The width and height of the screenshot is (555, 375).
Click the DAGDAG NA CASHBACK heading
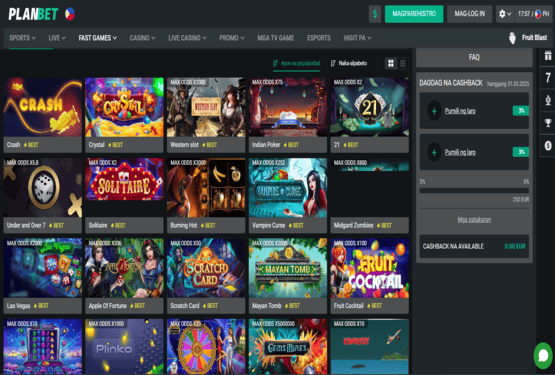click(451, 83)
